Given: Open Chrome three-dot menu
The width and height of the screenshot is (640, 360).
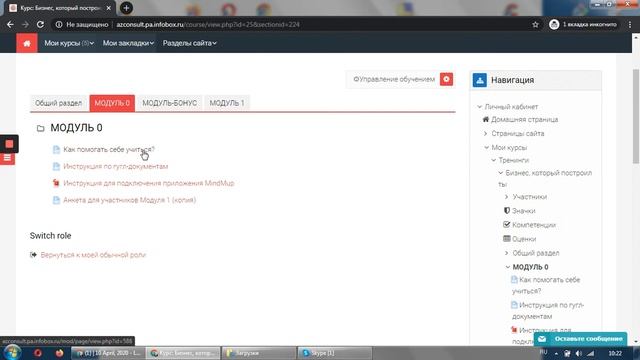Looking at the screenshot, I should pos(630,24).
